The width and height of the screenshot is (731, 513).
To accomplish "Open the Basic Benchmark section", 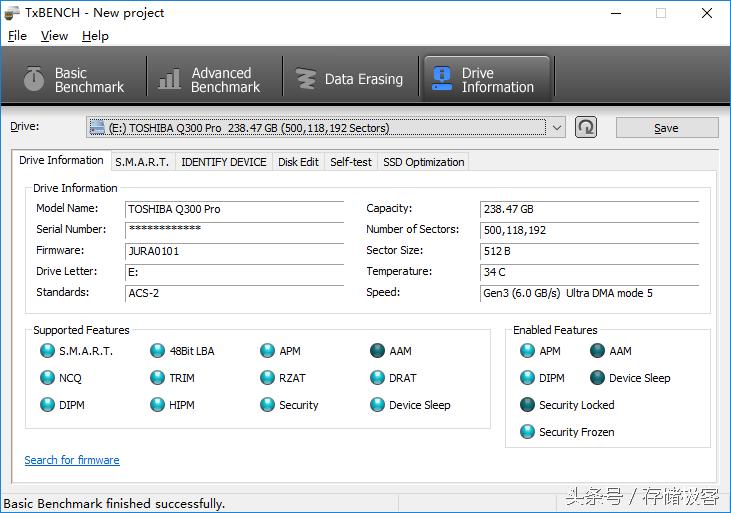I will point(75,79).
